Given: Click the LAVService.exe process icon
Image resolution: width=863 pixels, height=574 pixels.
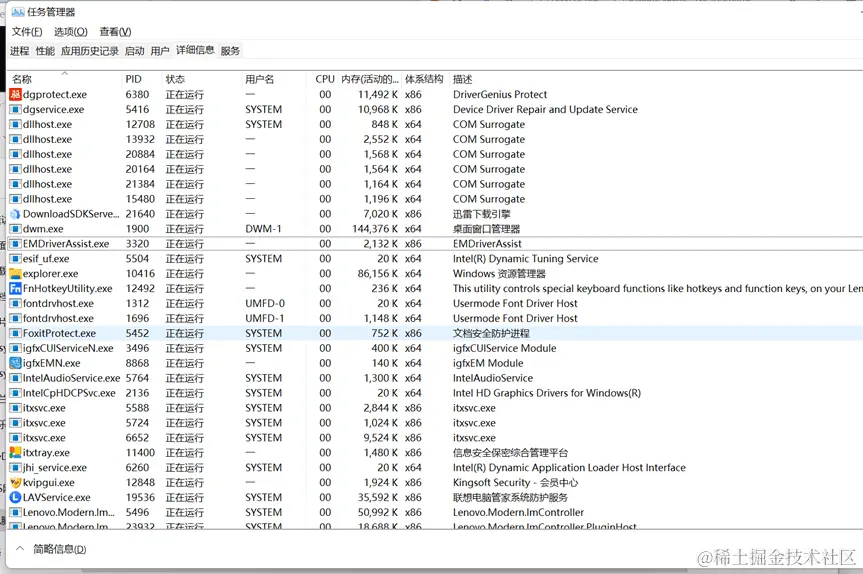Looking at the screenshot, I should pyautogui.click(x=15, y=497).
